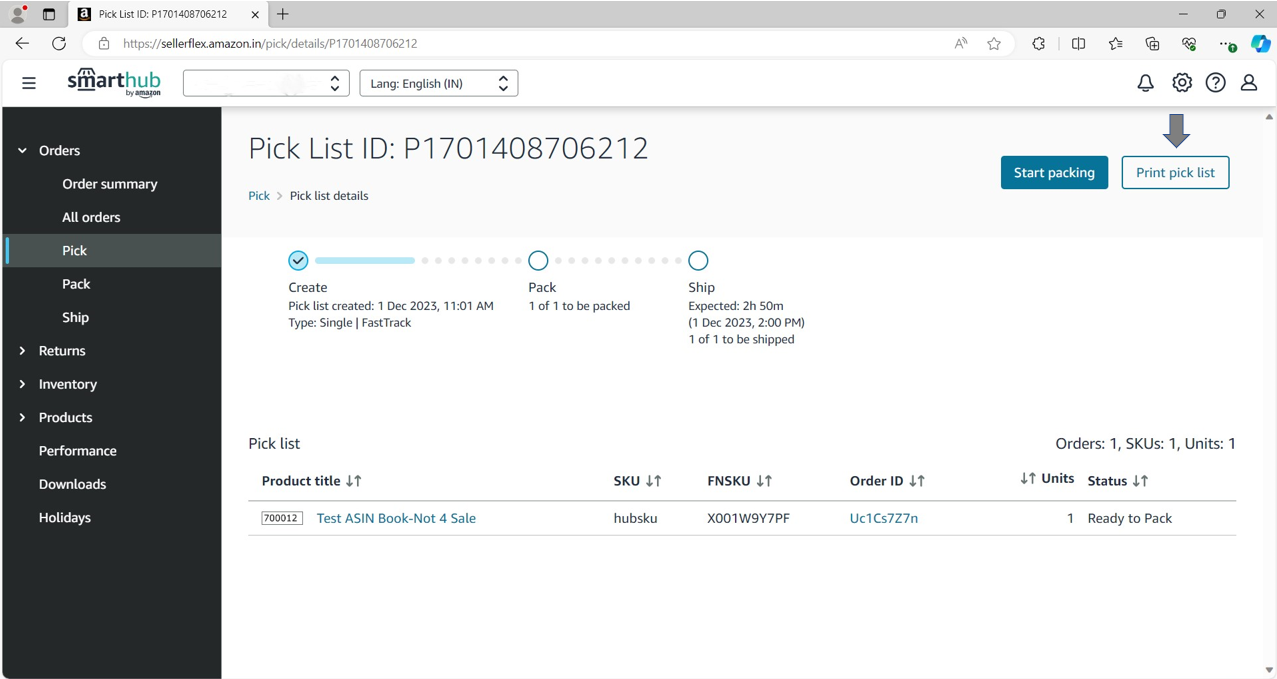Collapse the Orders sidebar section
The width and height of the screenshot is (1277, 679).
pyautogui.click(x=22, y=151)
